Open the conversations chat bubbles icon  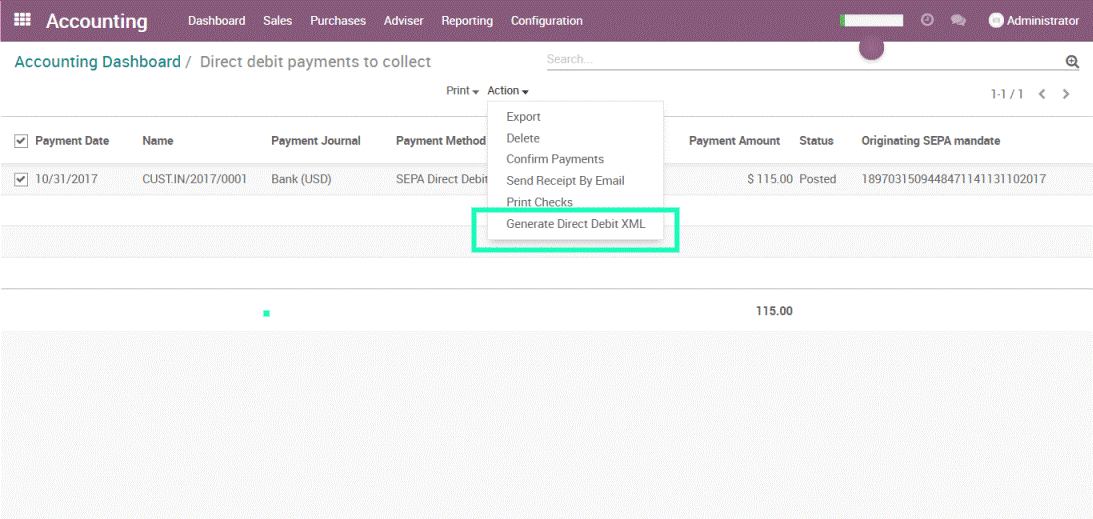pos(958,20)
